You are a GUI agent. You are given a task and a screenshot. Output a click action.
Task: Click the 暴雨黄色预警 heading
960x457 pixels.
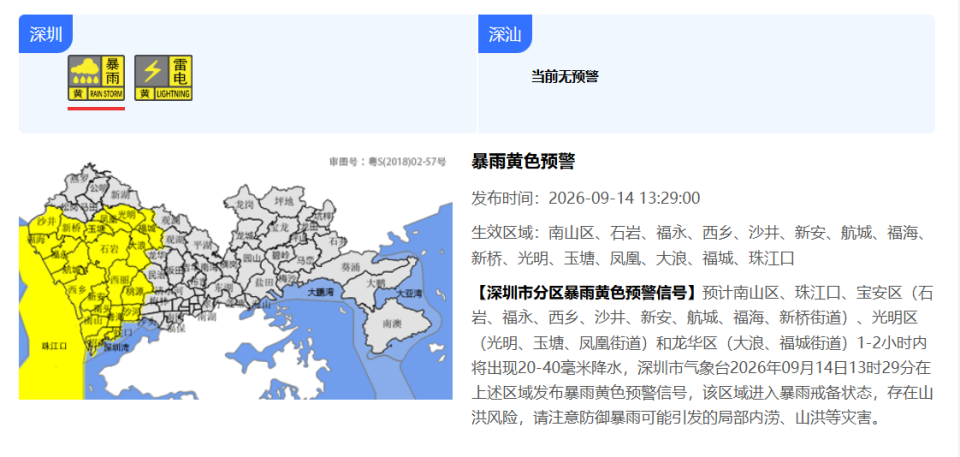click(x=523, y=162)
